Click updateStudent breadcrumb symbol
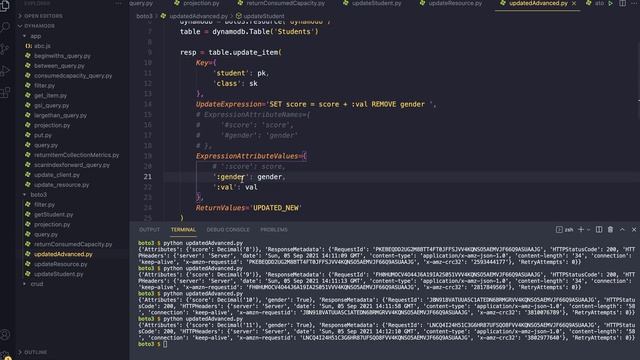 coord(263,16)
